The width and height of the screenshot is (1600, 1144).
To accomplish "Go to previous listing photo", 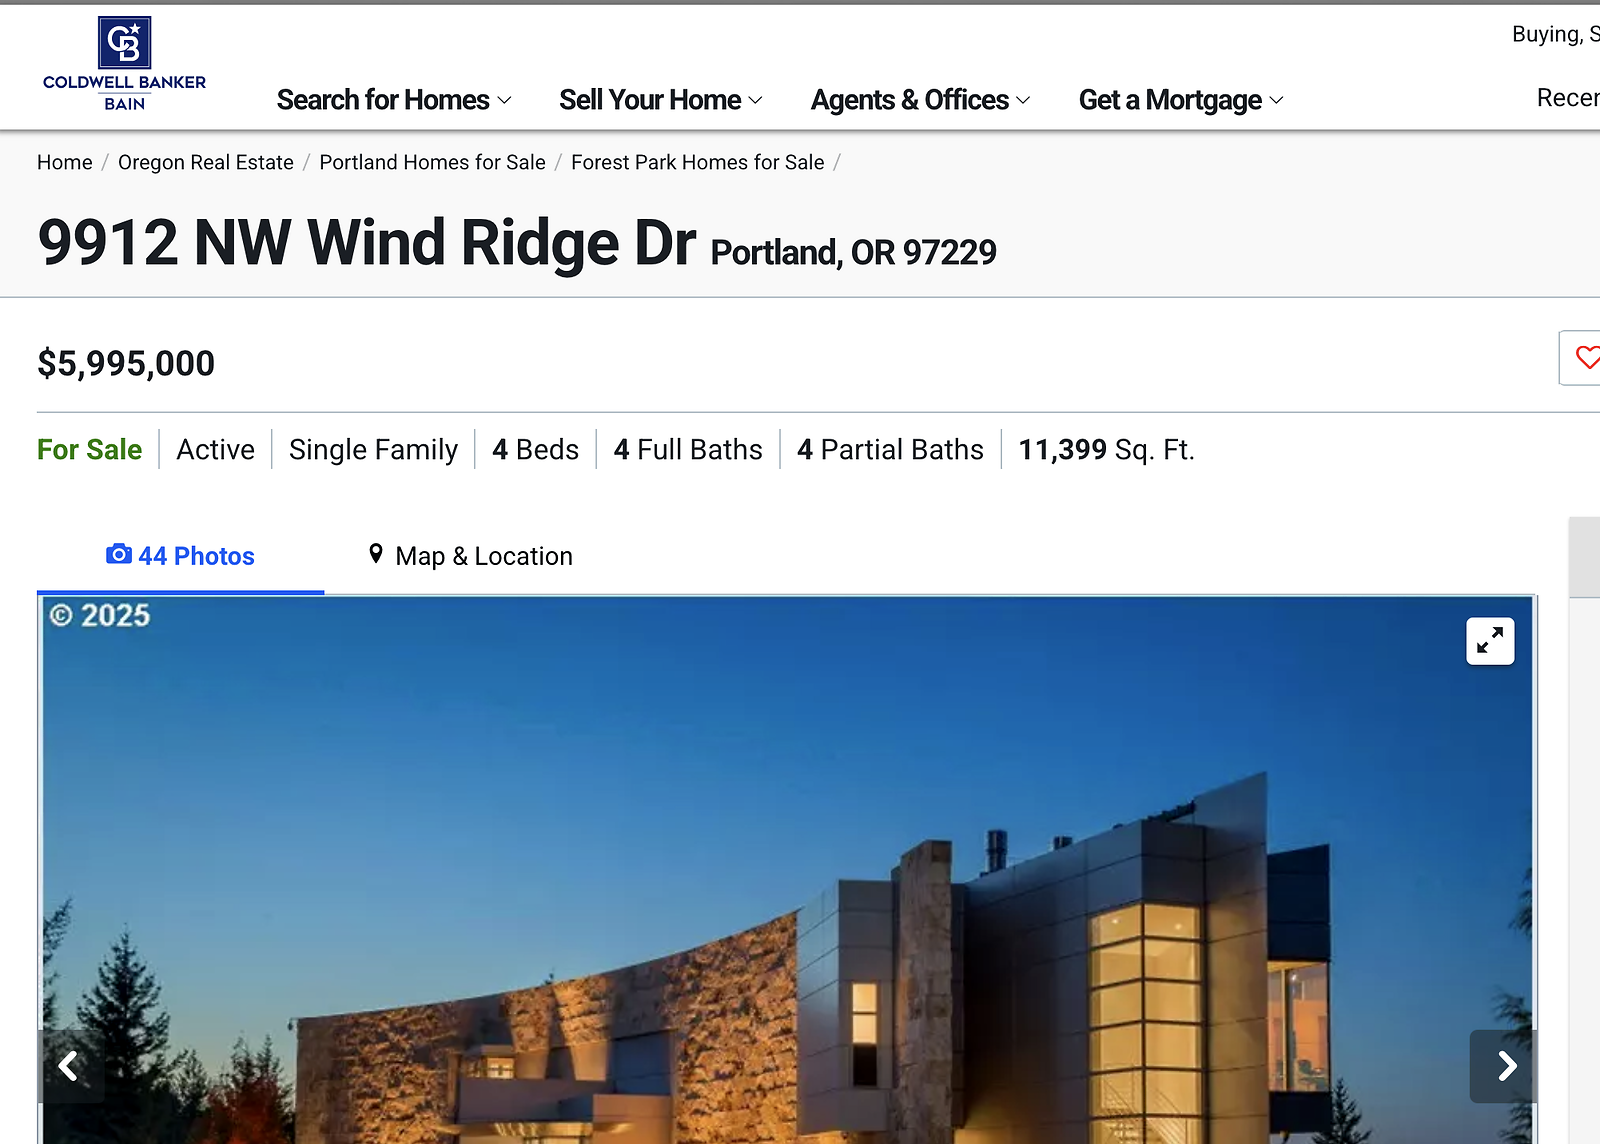I will point(69,1066).
